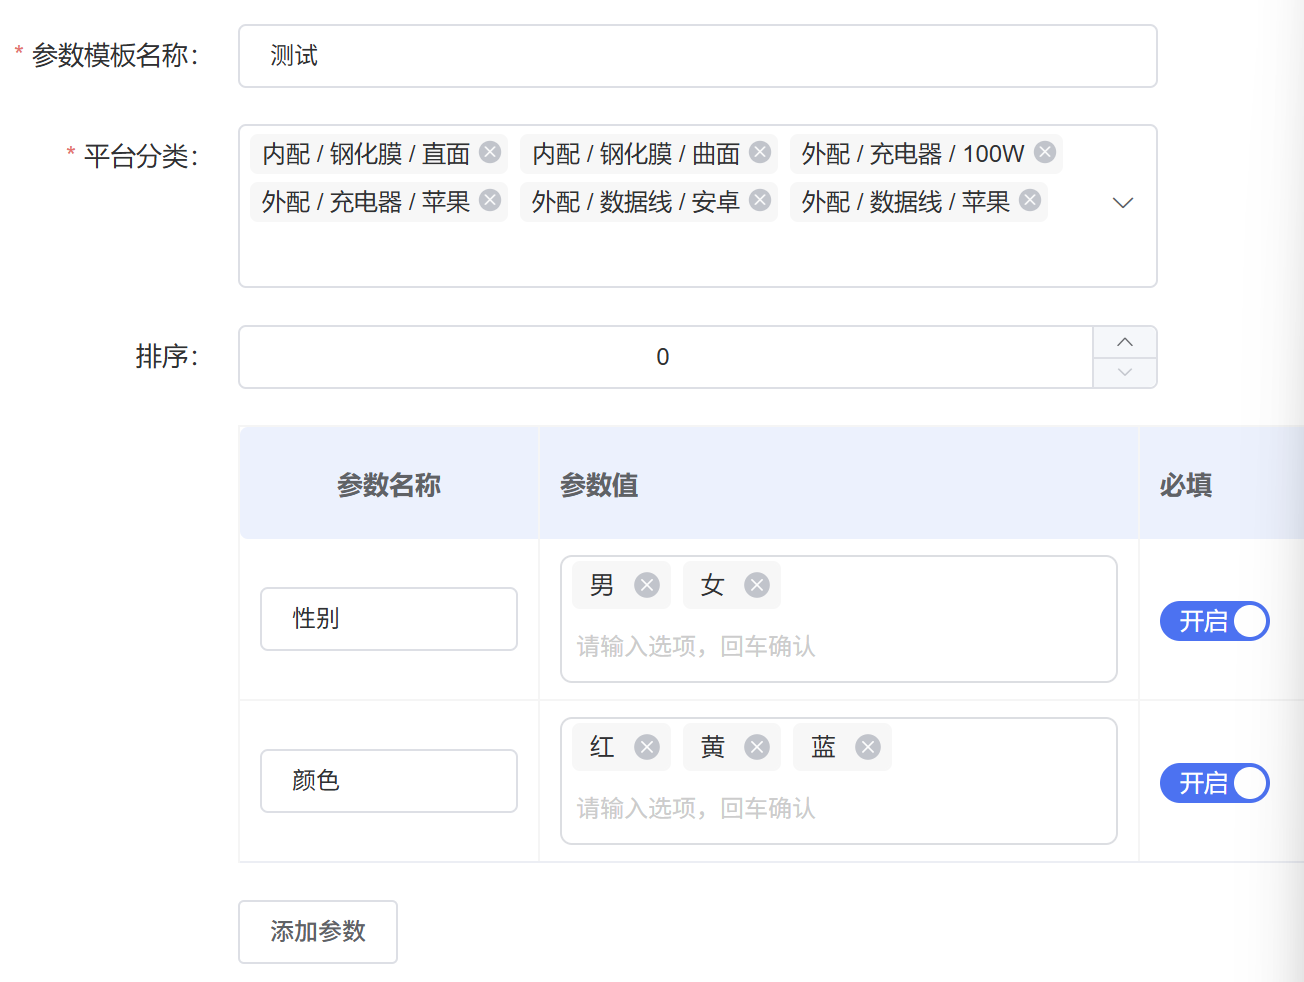Remove the 外配 / 充电器 / 苹果 tag
The width and height of the screenshot is (1304, 982).
[x=490, y=200]
